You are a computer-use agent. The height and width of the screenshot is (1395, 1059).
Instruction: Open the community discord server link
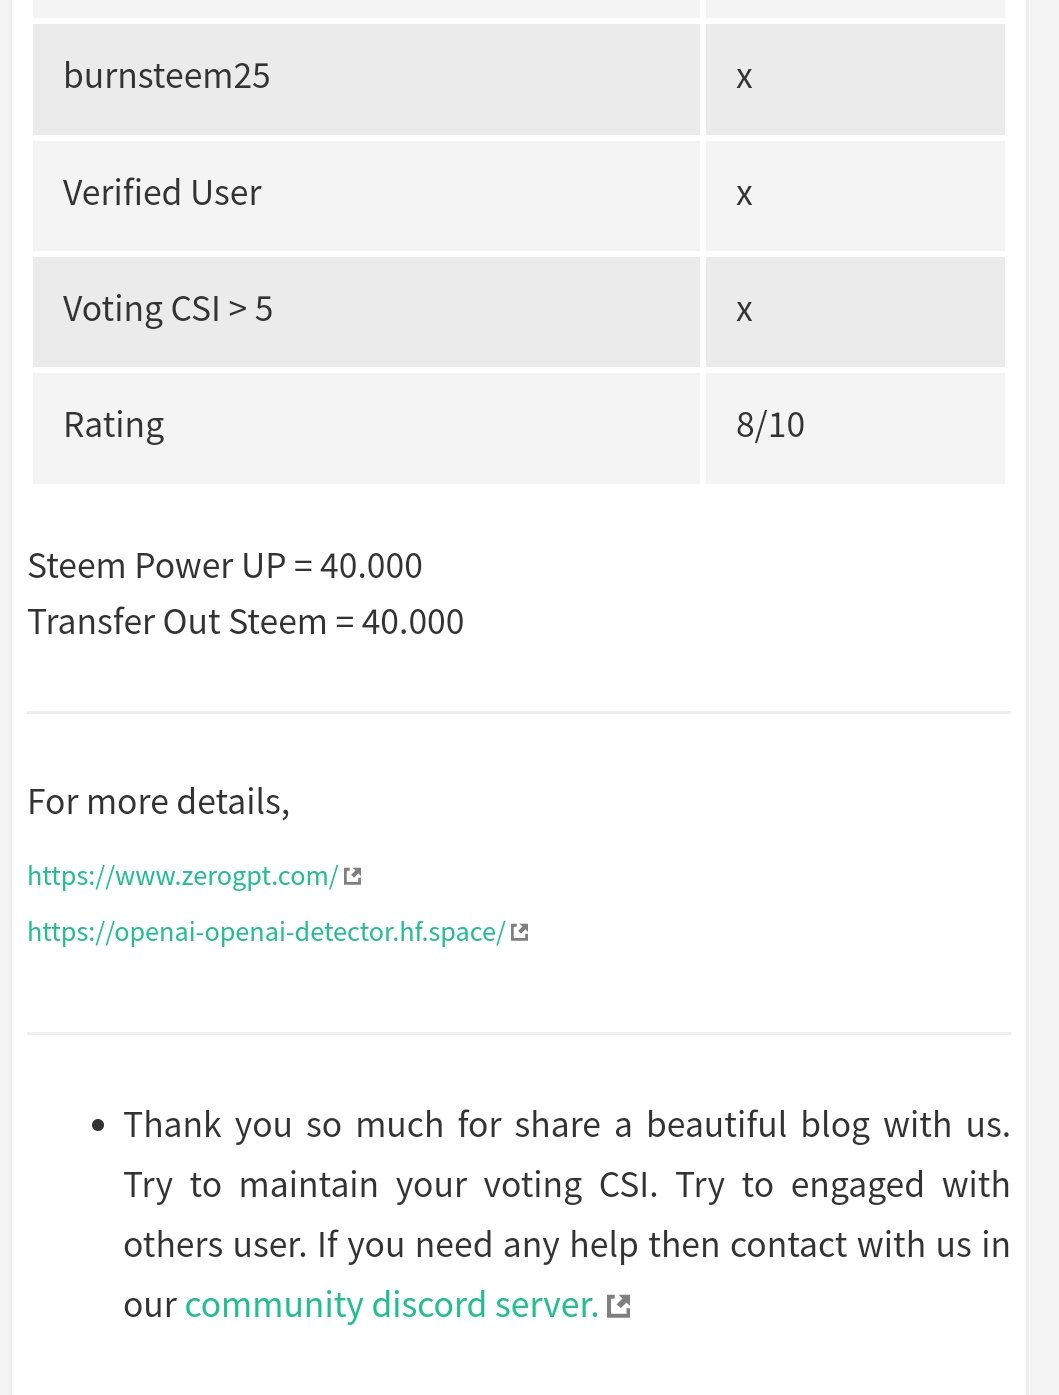(391, 1305)
